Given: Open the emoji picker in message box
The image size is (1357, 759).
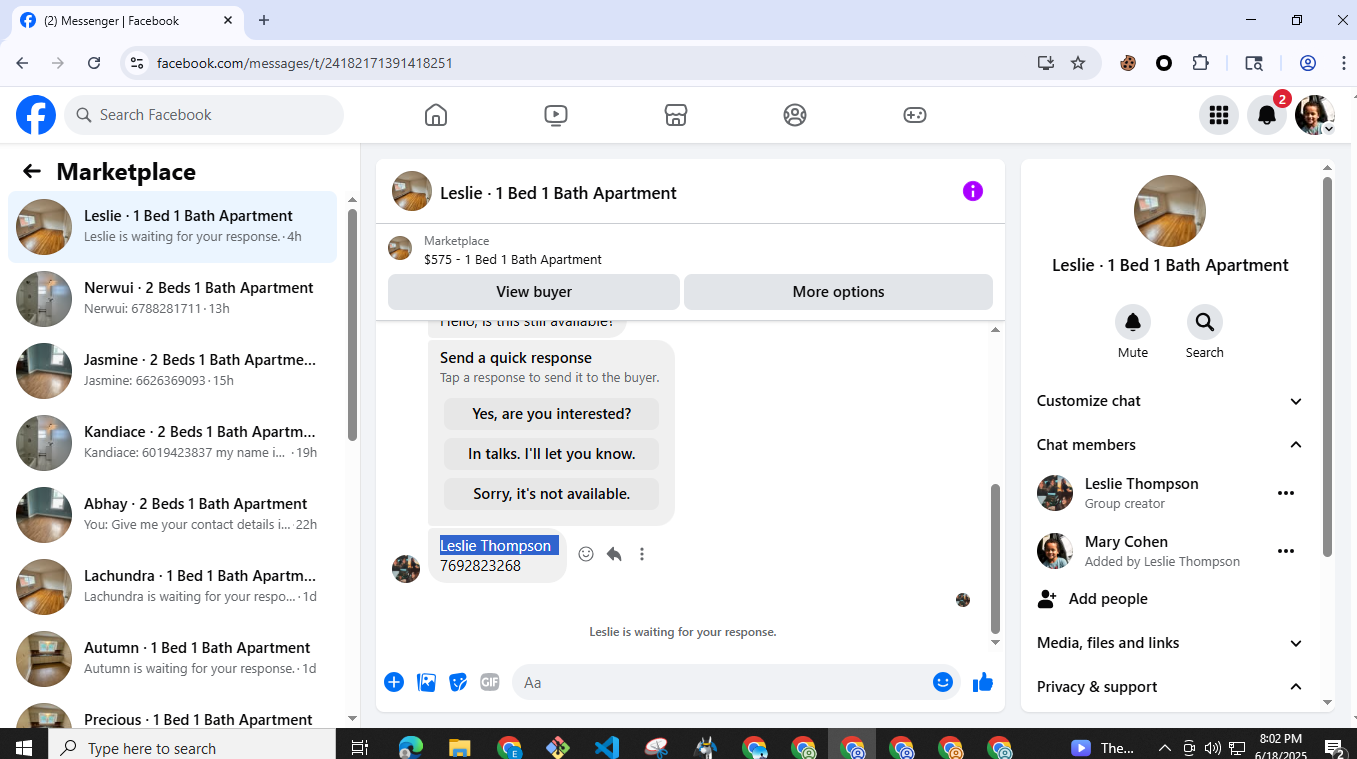Looking at the screenshot, I should tap(943, 682).
